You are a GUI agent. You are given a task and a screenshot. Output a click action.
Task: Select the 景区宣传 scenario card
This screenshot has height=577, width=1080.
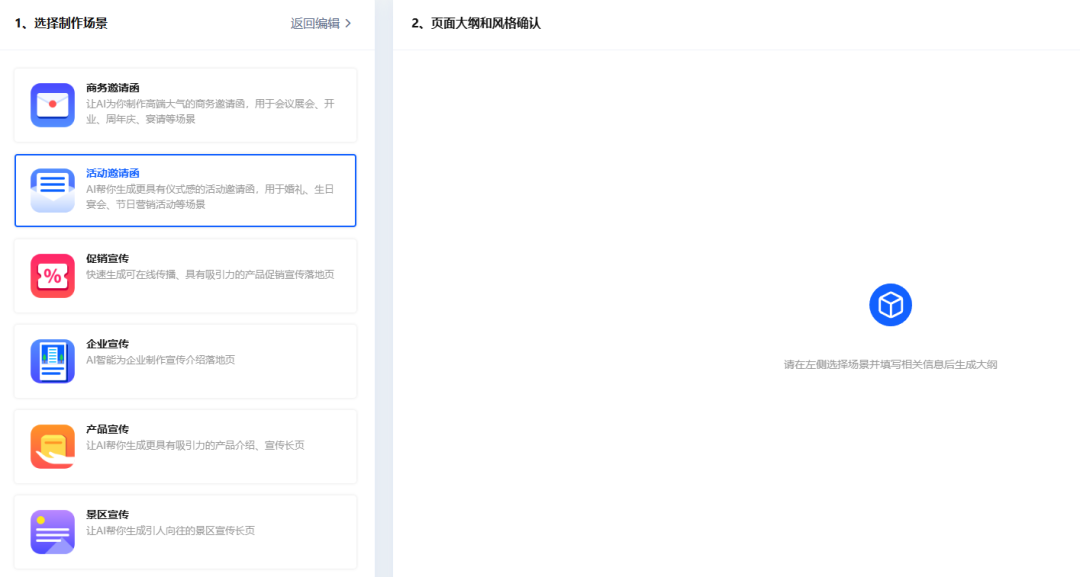(186, 531)
